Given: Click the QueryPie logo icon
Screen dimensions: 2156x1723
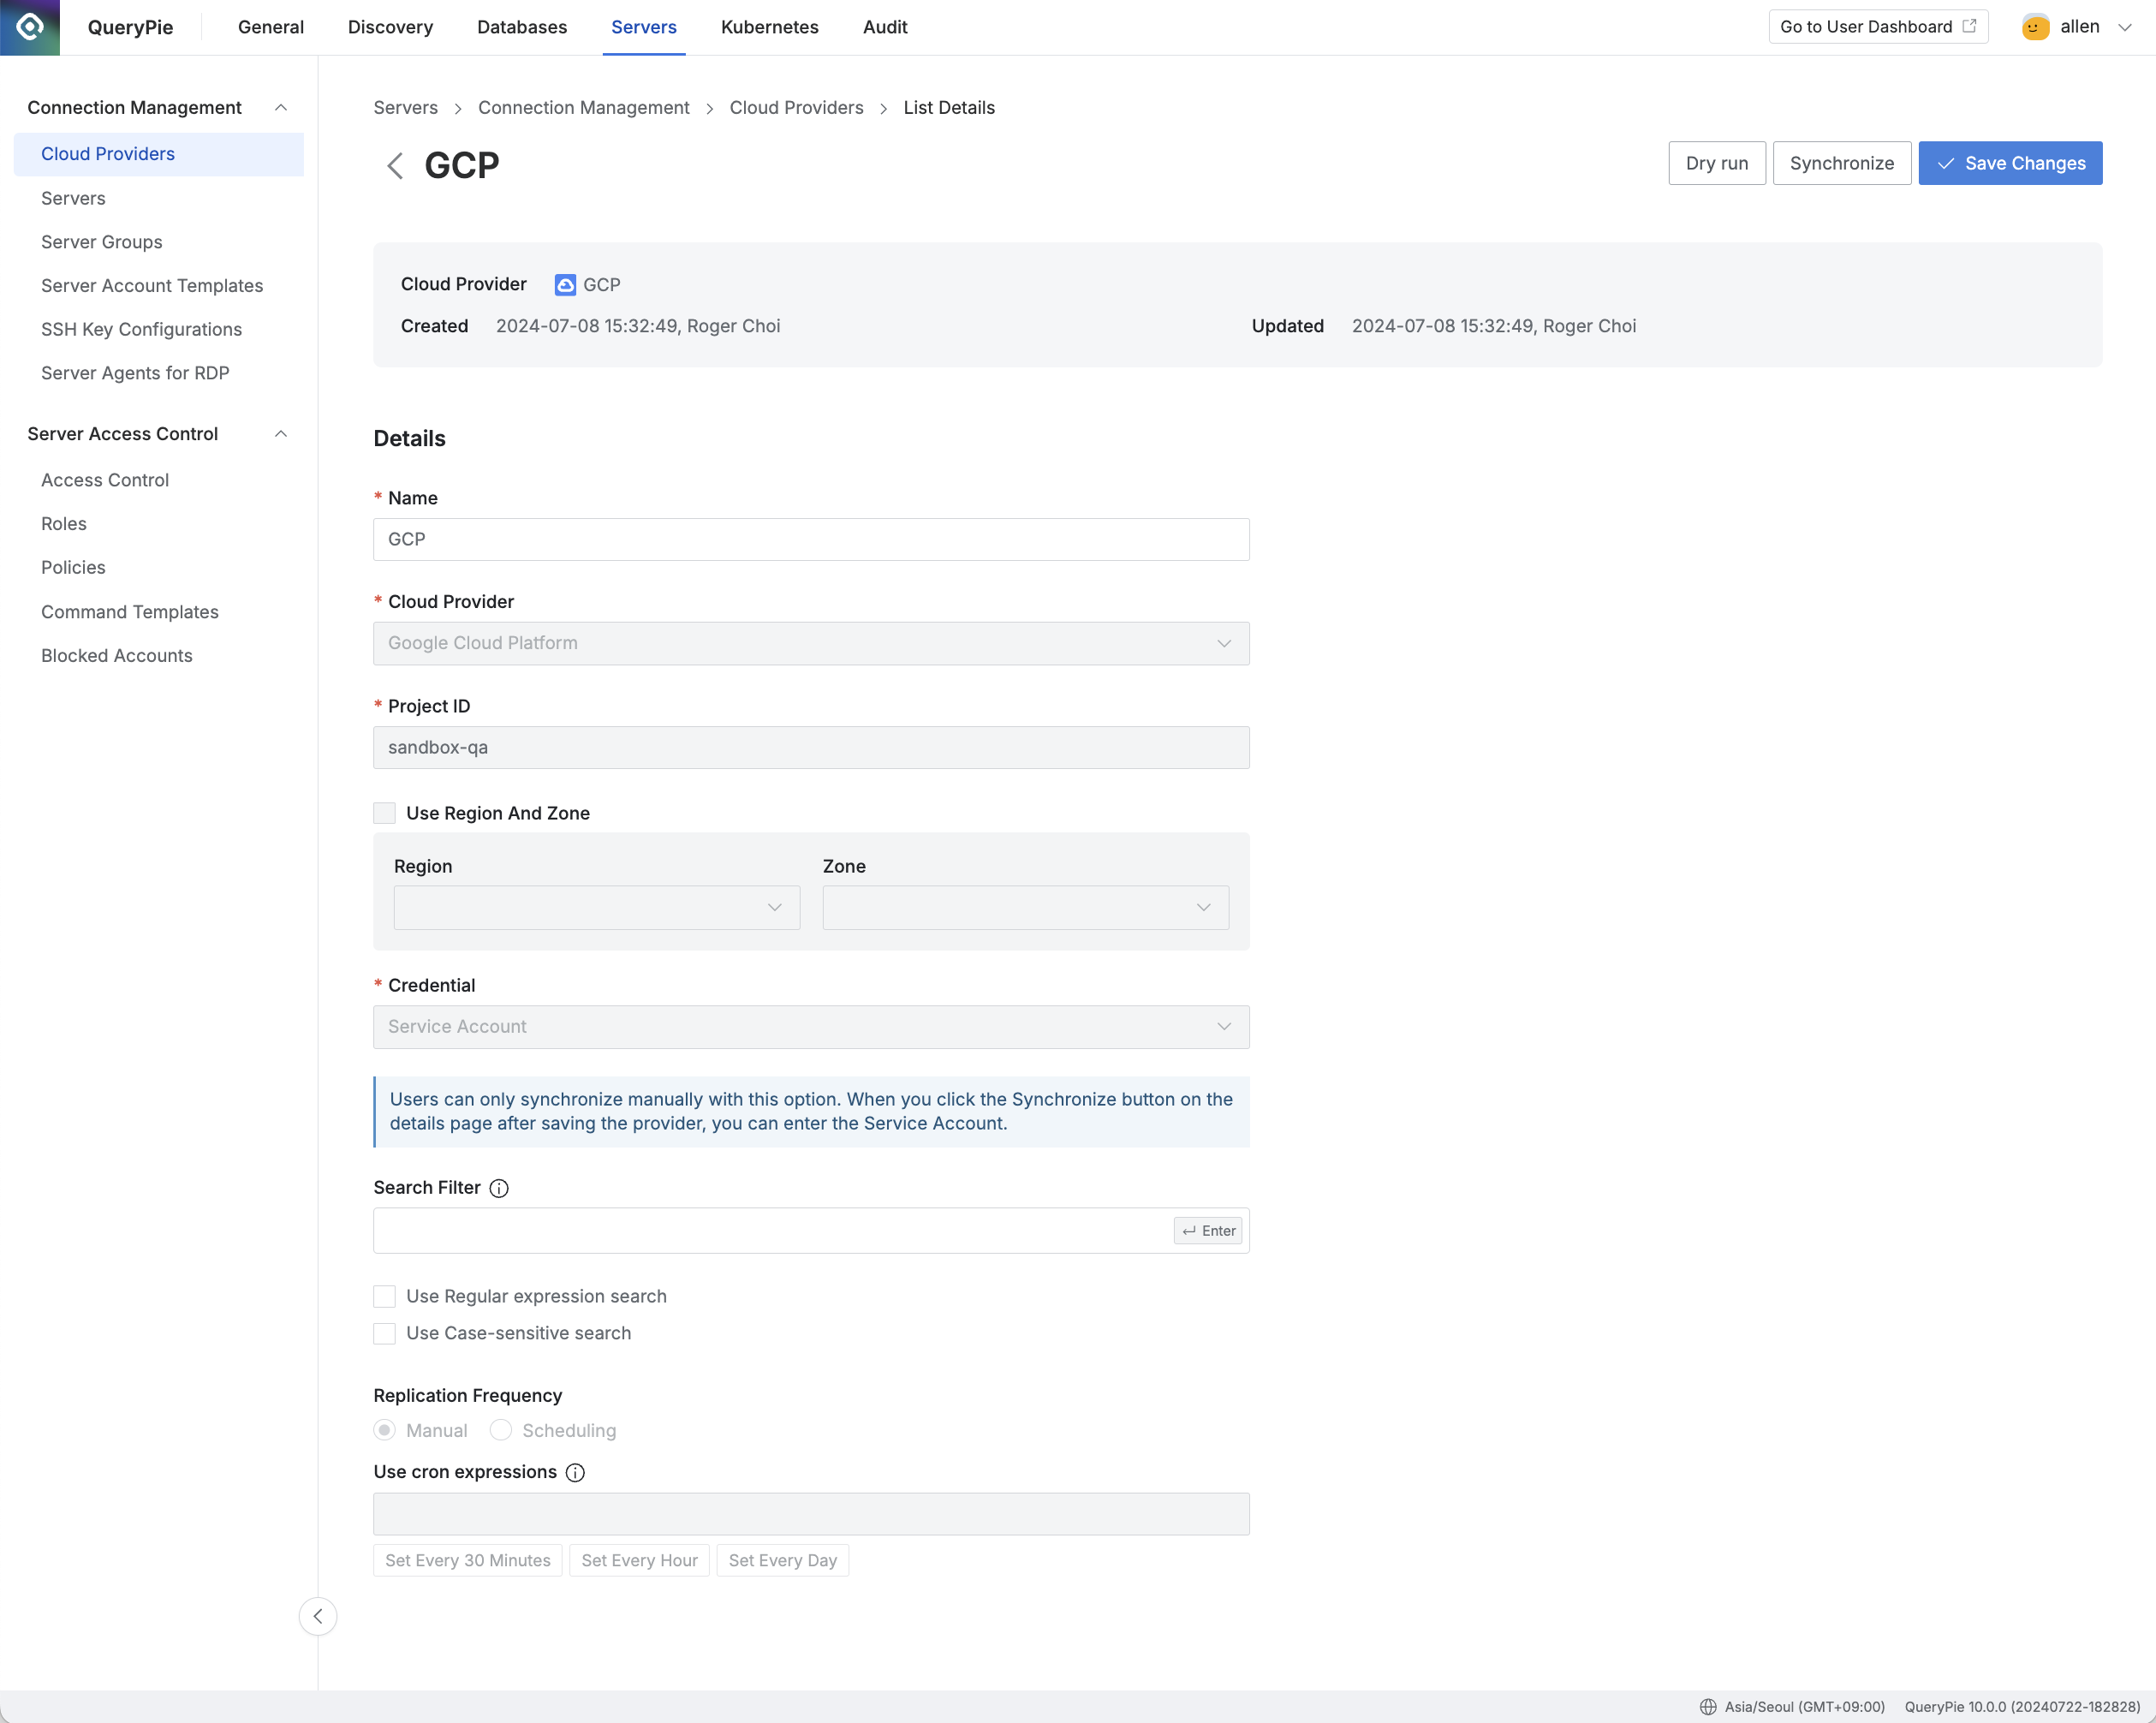Looking at the screenshot, I should [30, 27].
